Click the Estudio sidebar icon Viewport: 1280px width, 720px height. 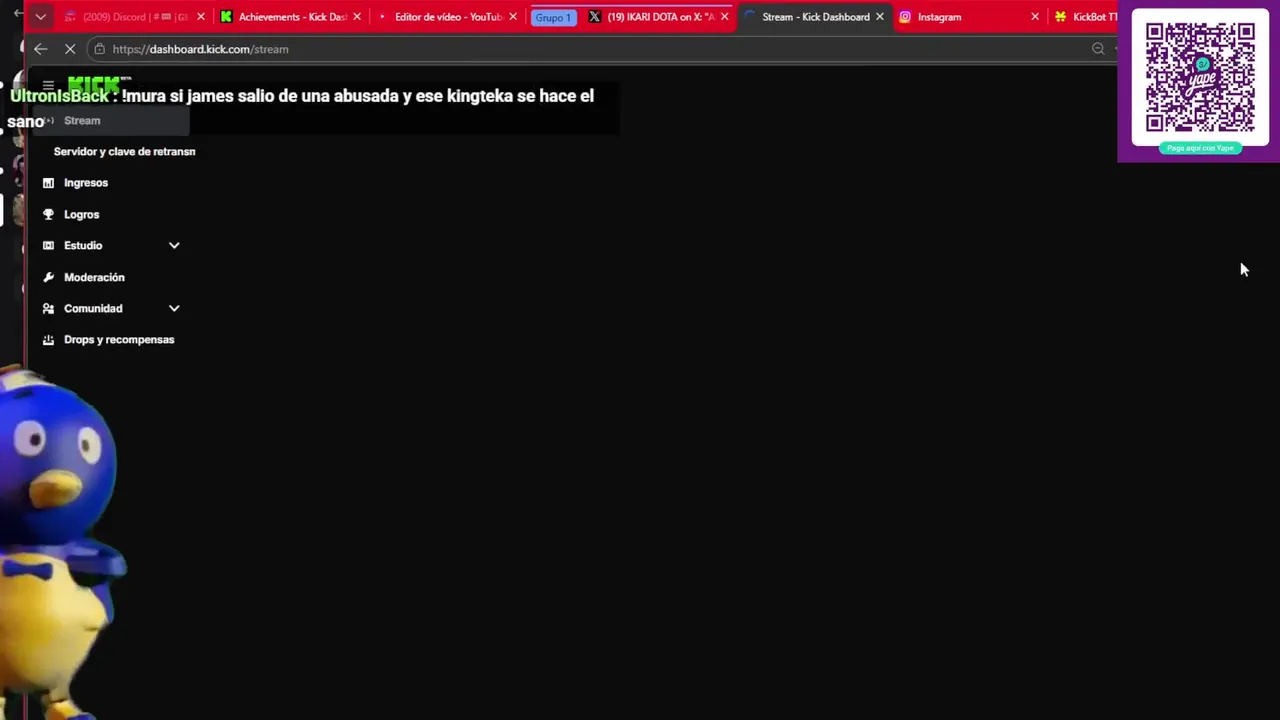[48, 246]
